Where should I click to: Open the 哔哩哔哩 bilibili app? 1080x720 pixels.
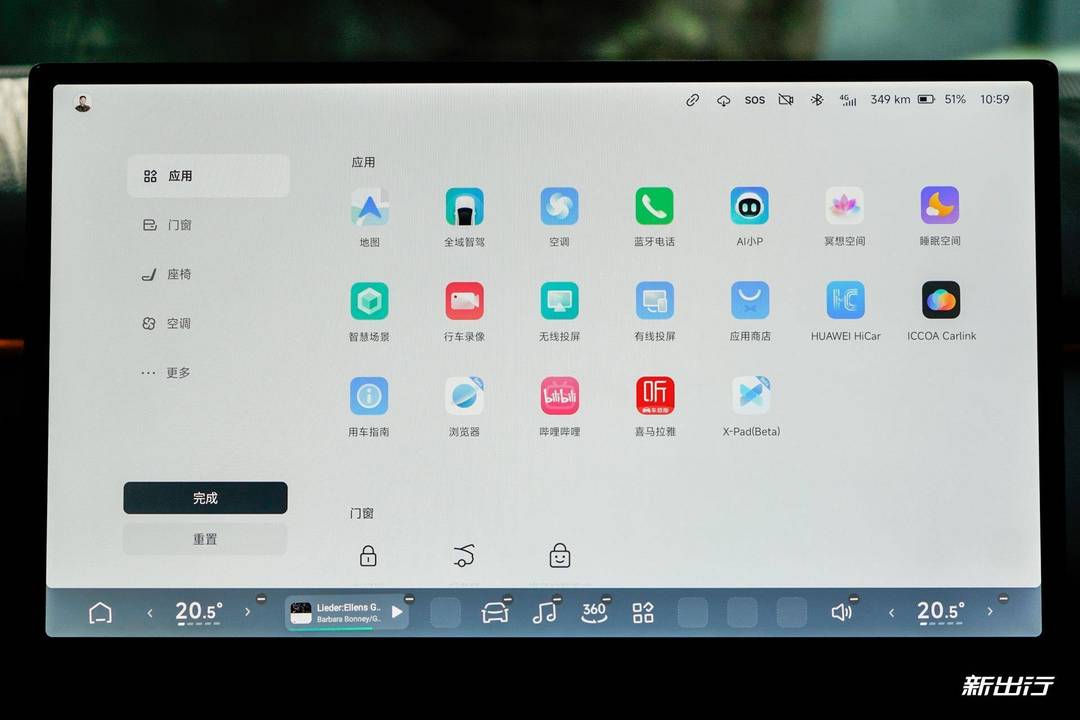pyautogui.click(x=559, y=395)
